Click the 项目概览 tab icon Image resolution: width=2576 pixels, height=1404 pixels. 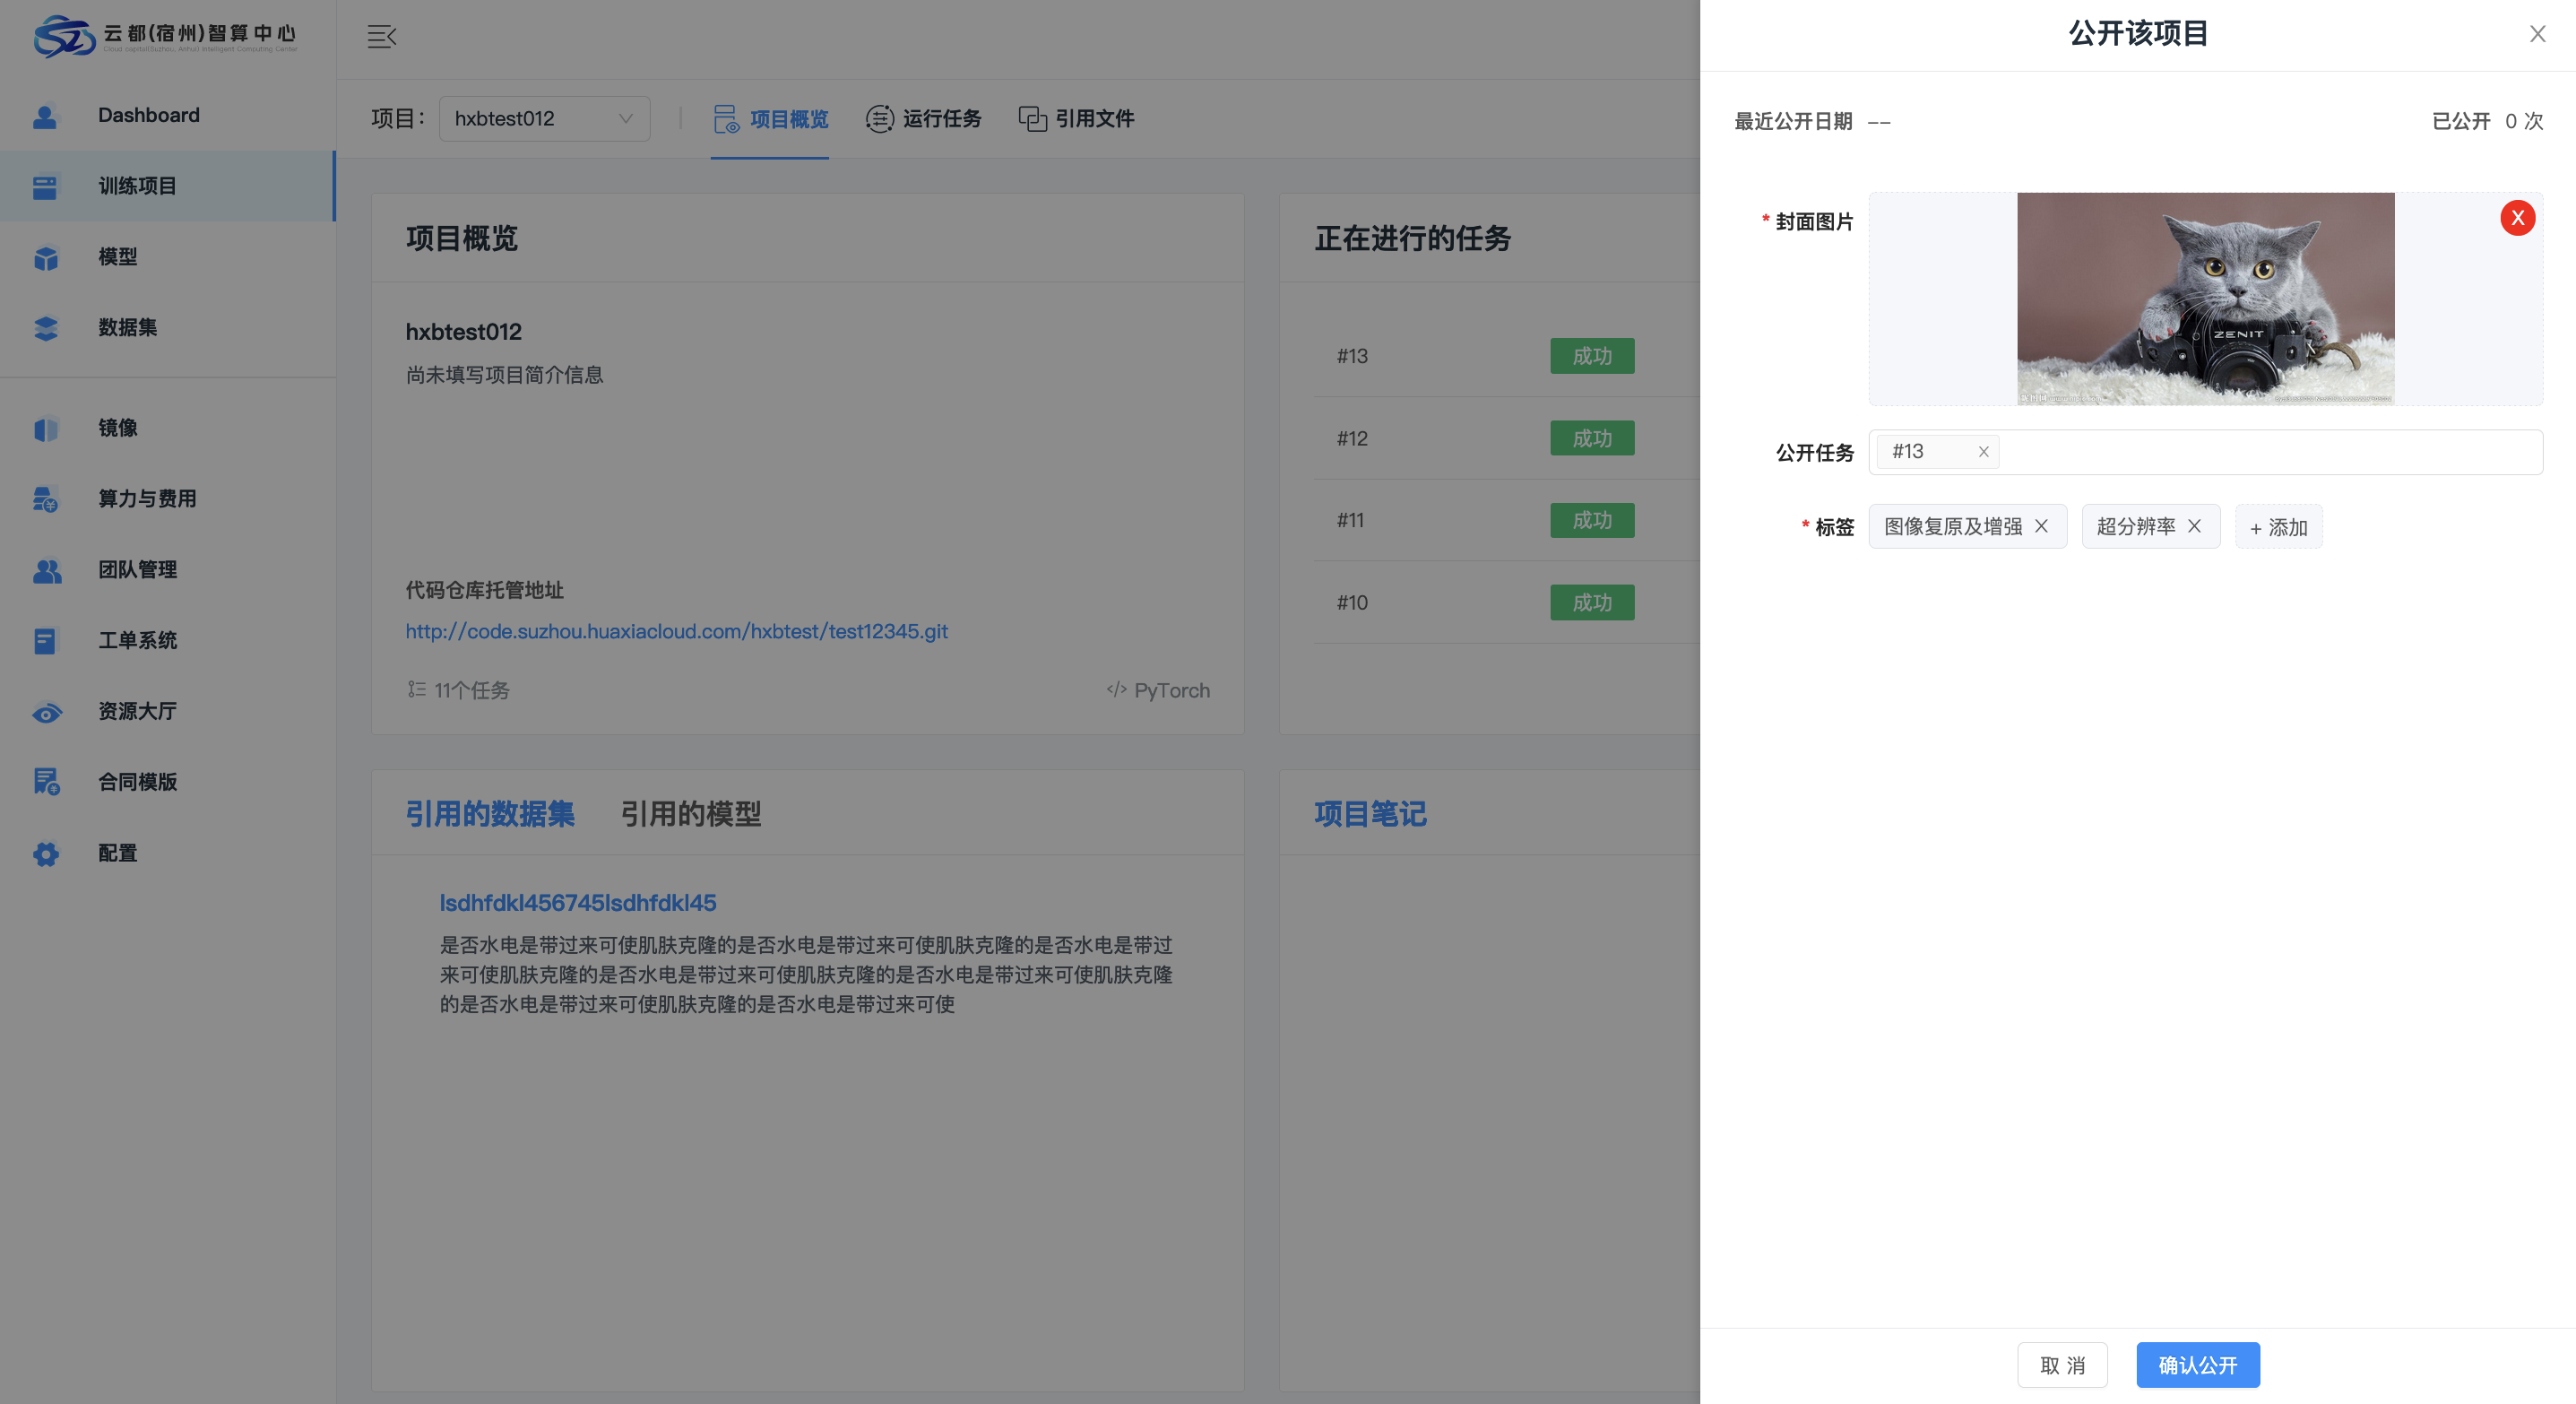[726, 119]
